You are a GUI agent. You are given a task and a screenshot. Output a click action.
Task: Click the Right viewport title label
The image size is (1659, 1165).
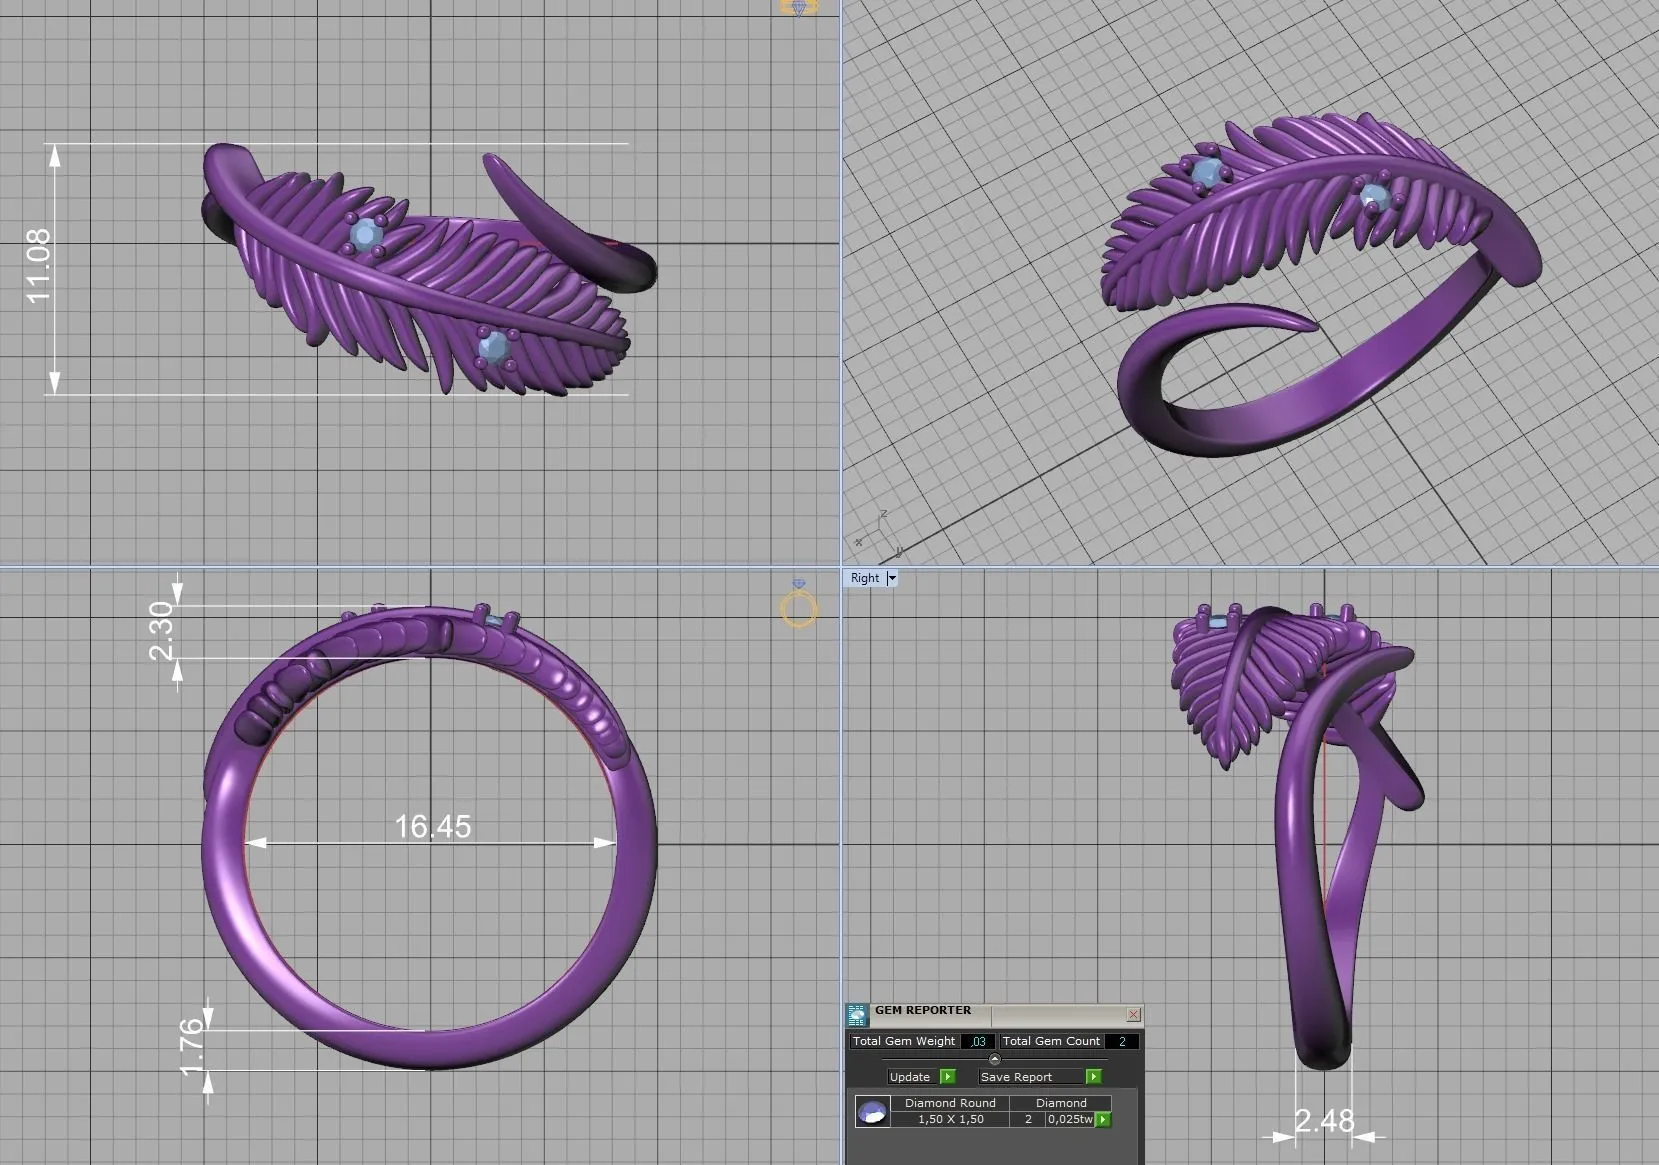point(865,578)
